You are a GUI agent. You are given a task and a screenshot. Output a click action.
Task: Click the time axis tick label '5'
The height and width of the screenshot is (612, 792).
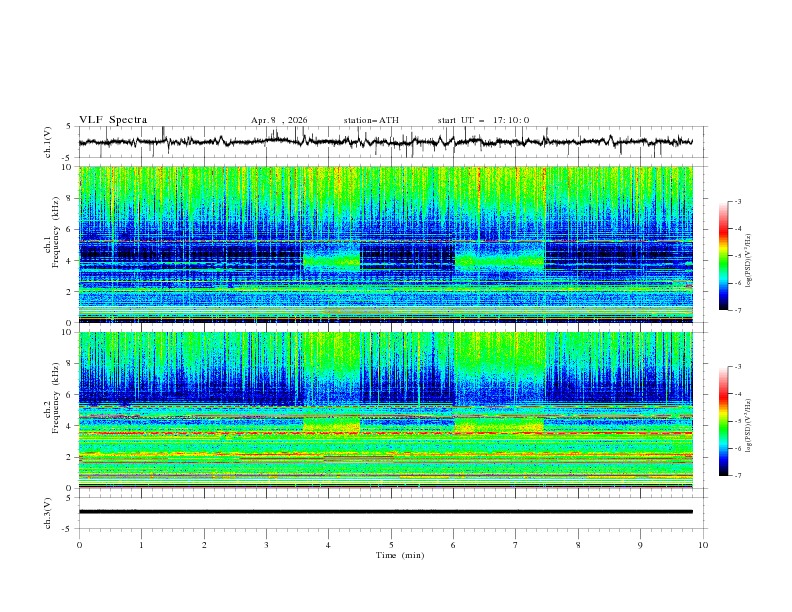coord(391,545)
